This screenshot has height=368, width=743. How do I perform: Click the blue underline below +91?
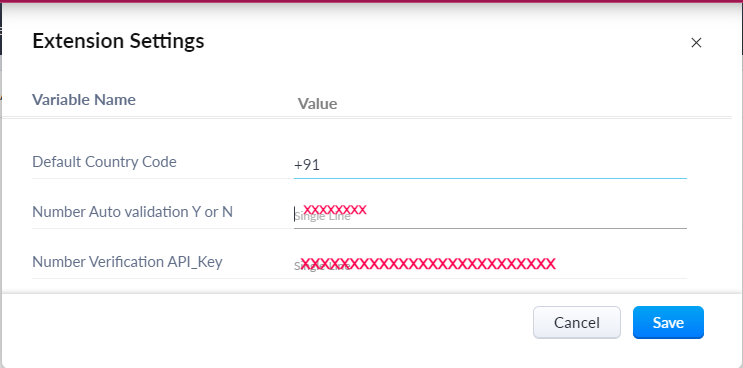click(x=490, y=178)
